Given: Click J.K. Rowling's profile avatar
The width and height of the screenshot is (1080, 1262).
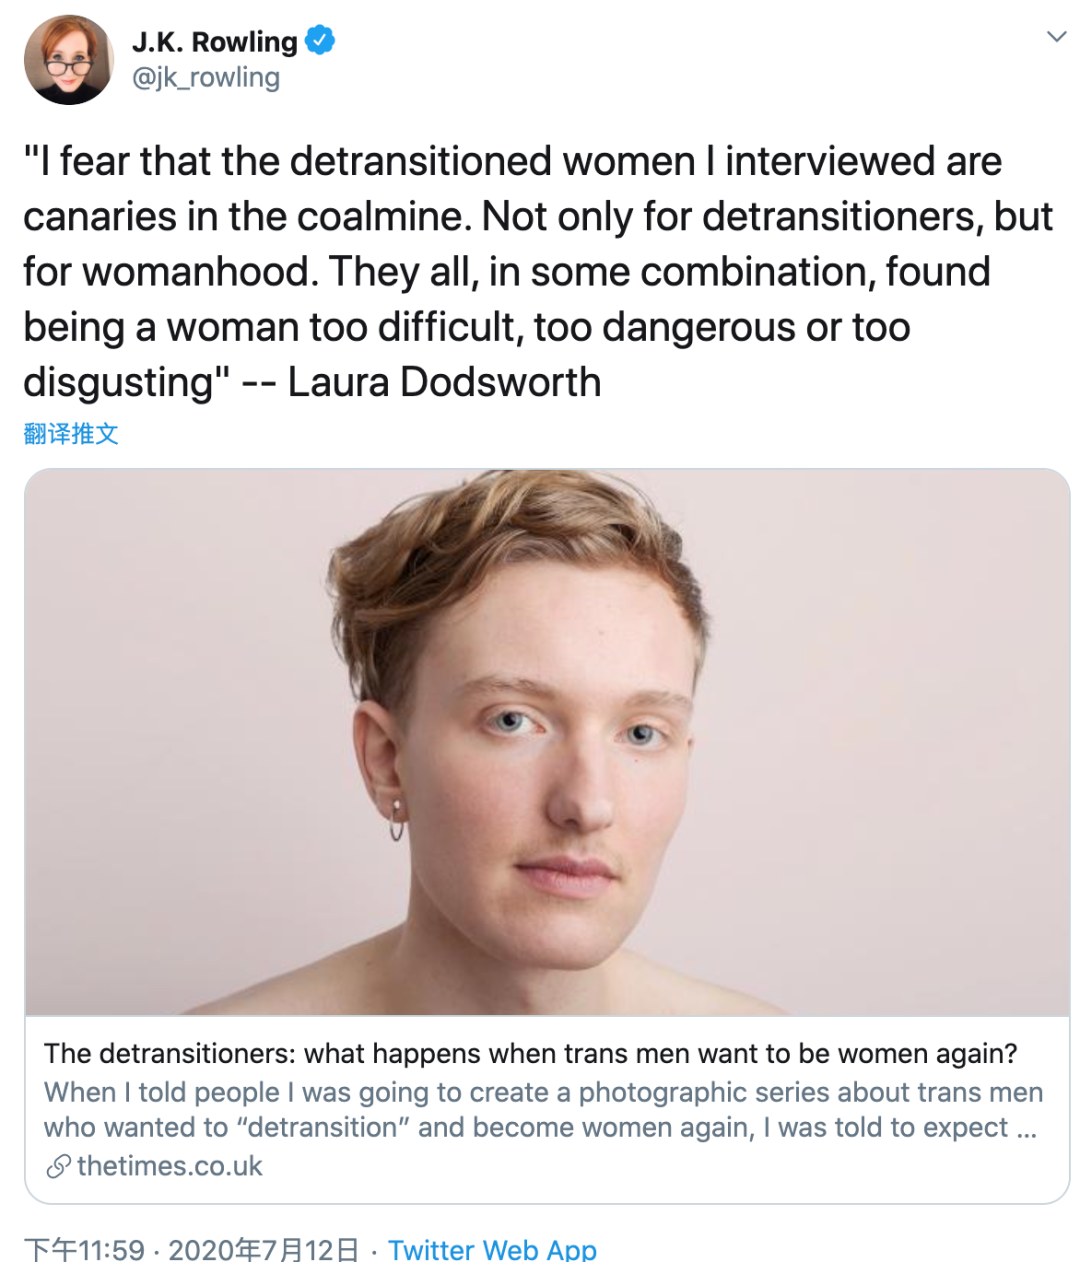Looking at the screenshot, I should coord(68,60).
